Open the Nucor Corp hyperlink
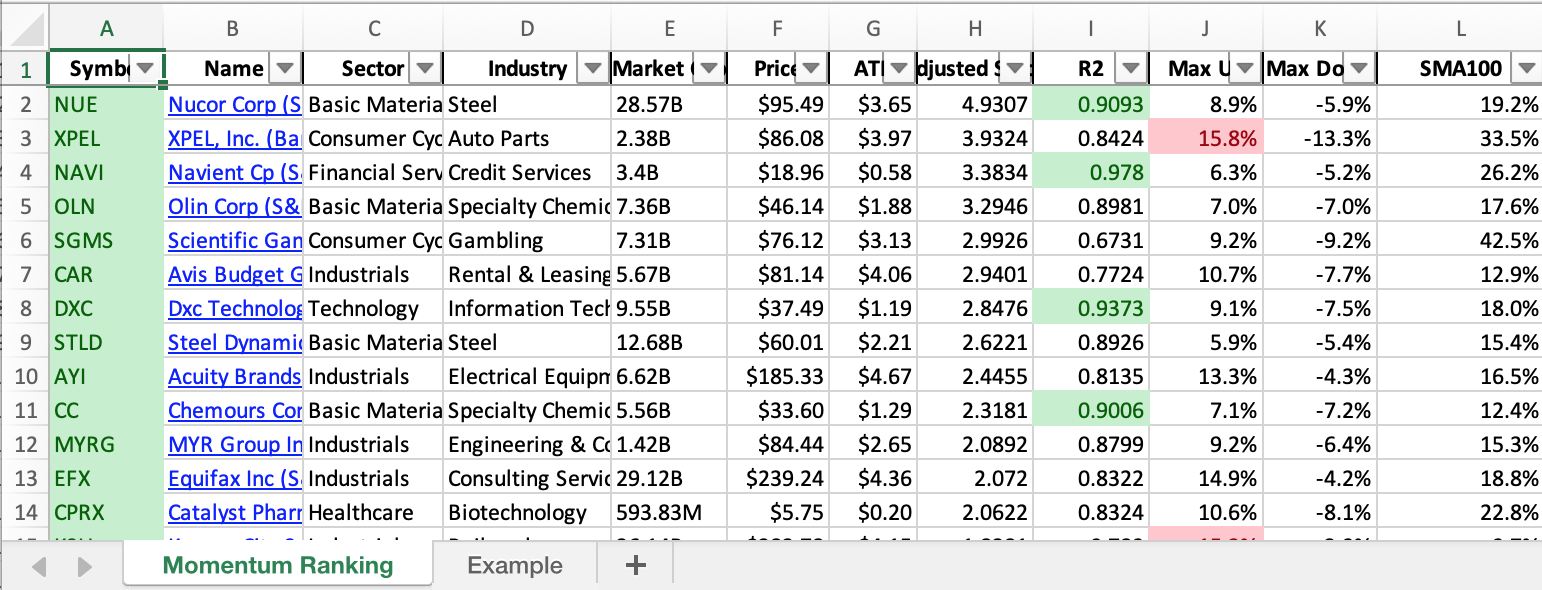Image resolution: width=1542 pixels, height=590 pixels. pos(234,105)
